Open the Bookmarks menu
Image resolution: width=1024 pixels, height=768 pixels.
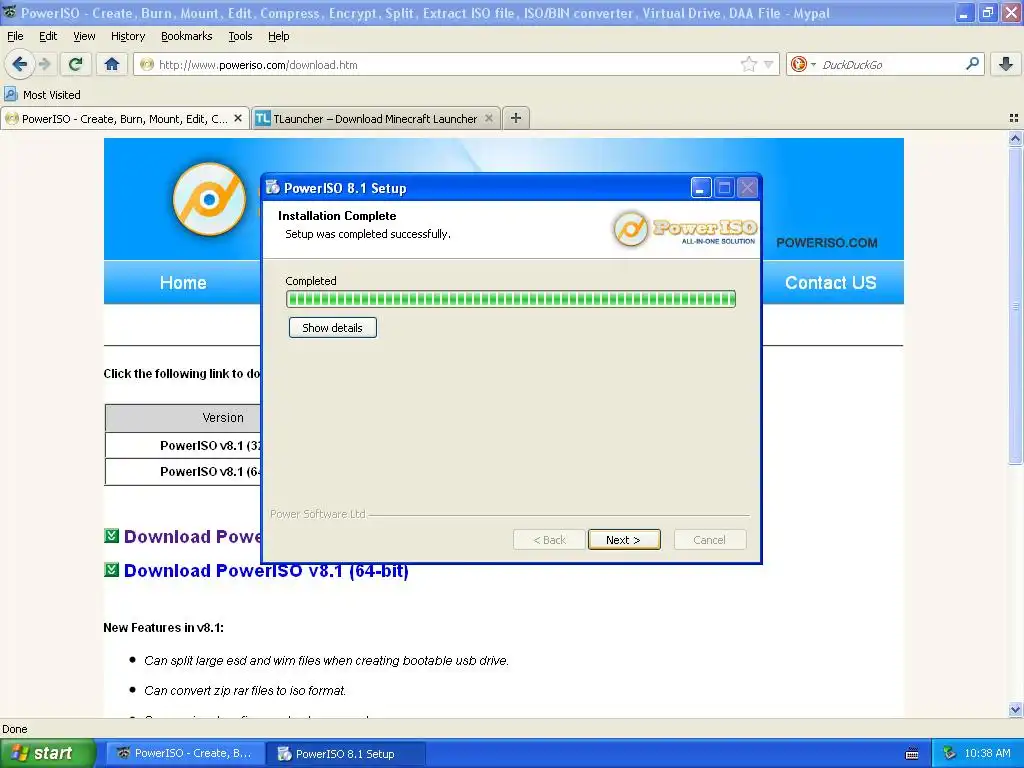click(x=186, y=36)
